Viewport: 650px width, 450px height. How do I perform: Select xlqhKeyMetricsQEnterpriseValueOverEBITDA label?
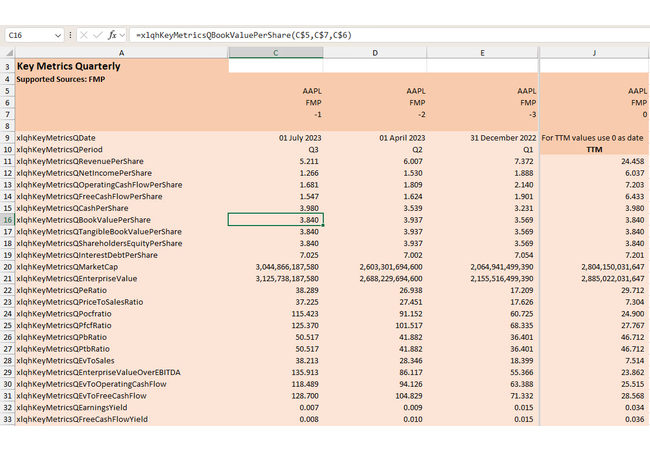[x=121, y=373]
